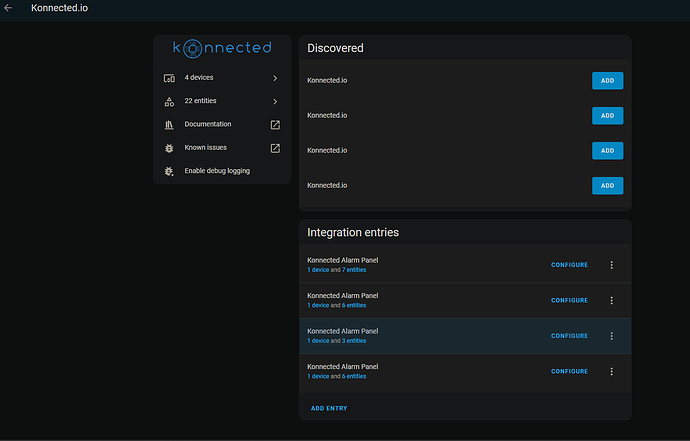Open three-dot menu of the last integration entry

611,371
